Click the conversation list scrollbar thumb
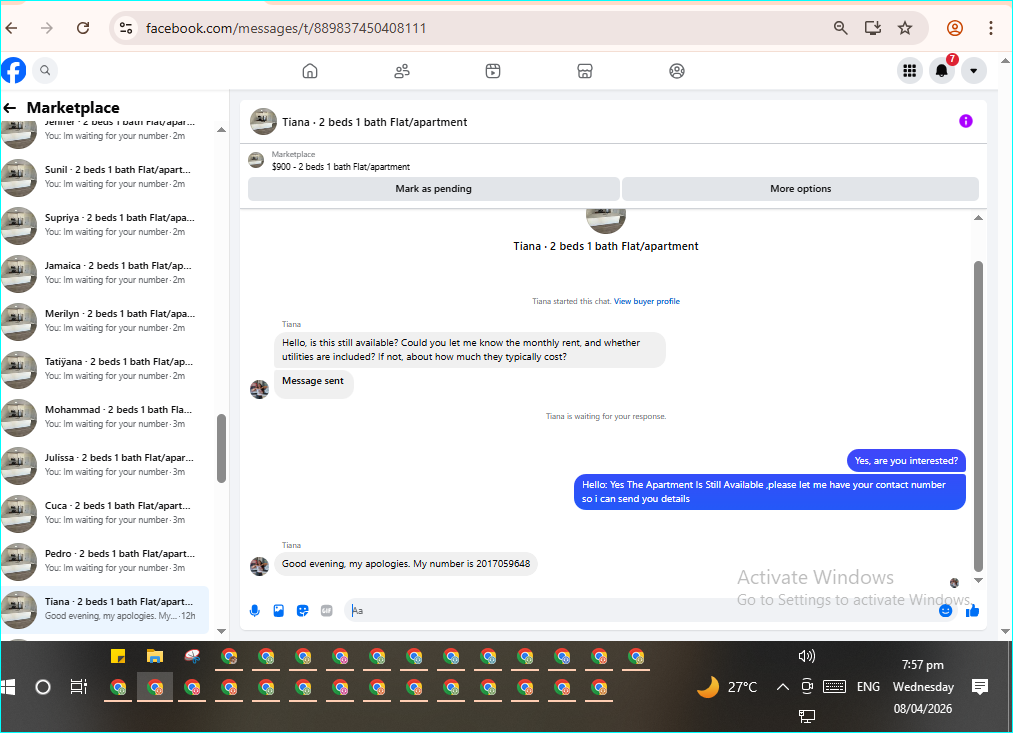Image resolution: width=1013 pixels, height=733 pixels. [222, 448]
